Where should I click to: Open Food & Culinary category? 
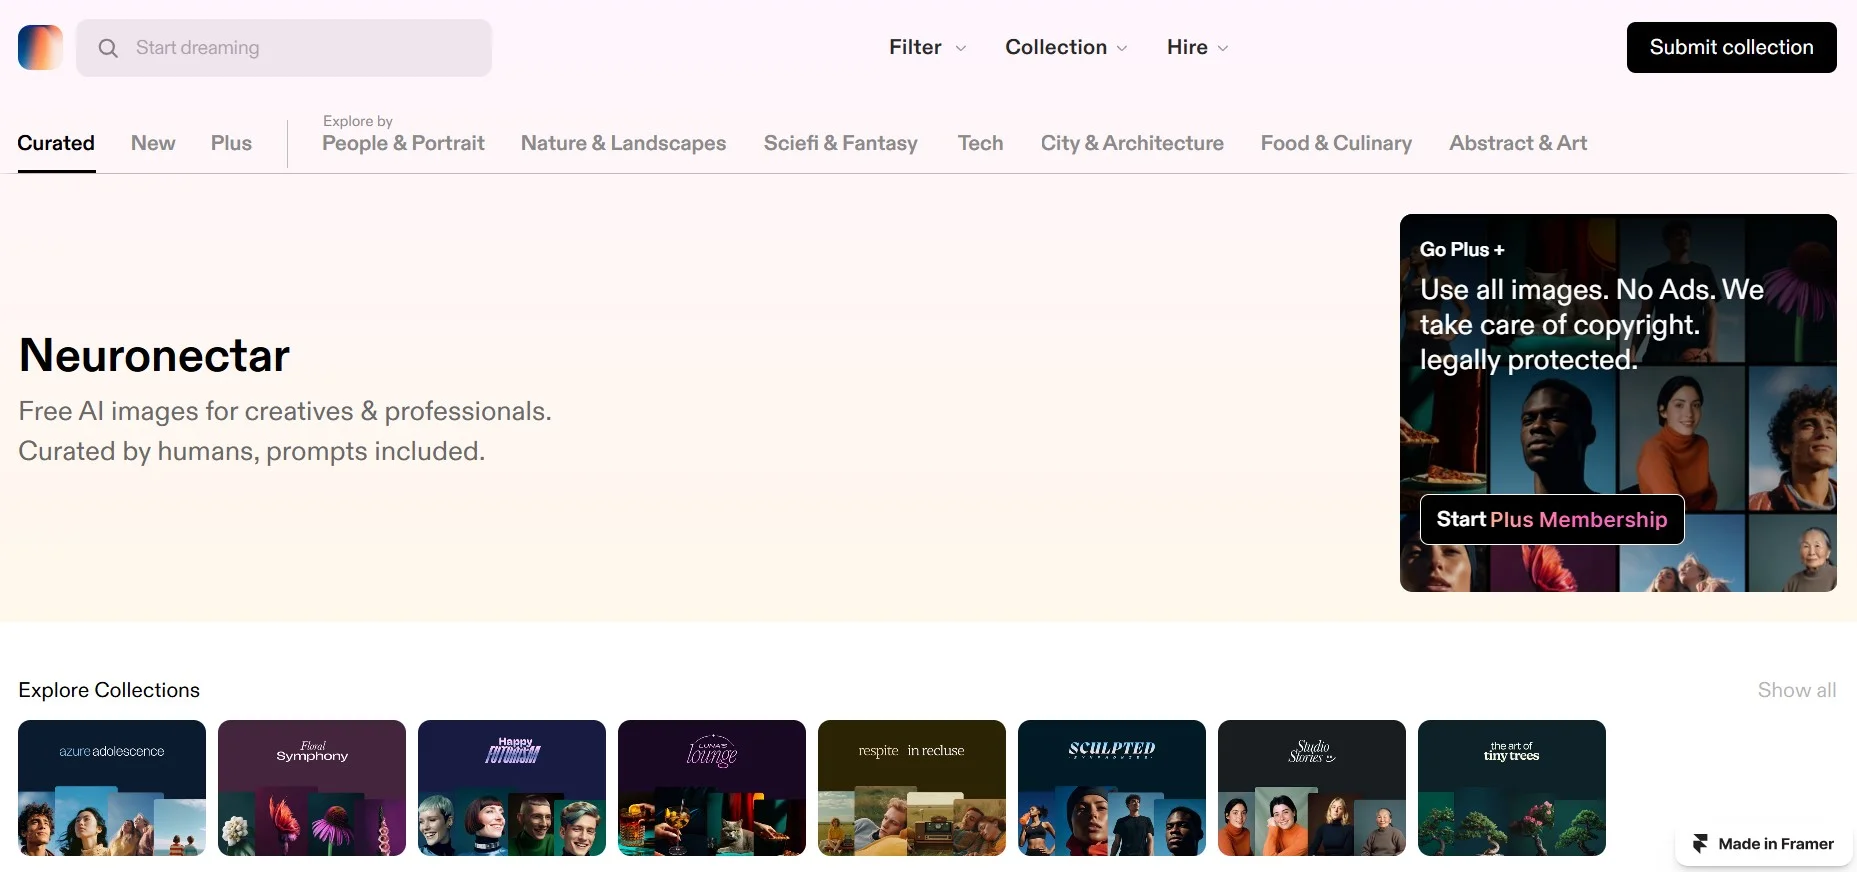(1336, 143)
